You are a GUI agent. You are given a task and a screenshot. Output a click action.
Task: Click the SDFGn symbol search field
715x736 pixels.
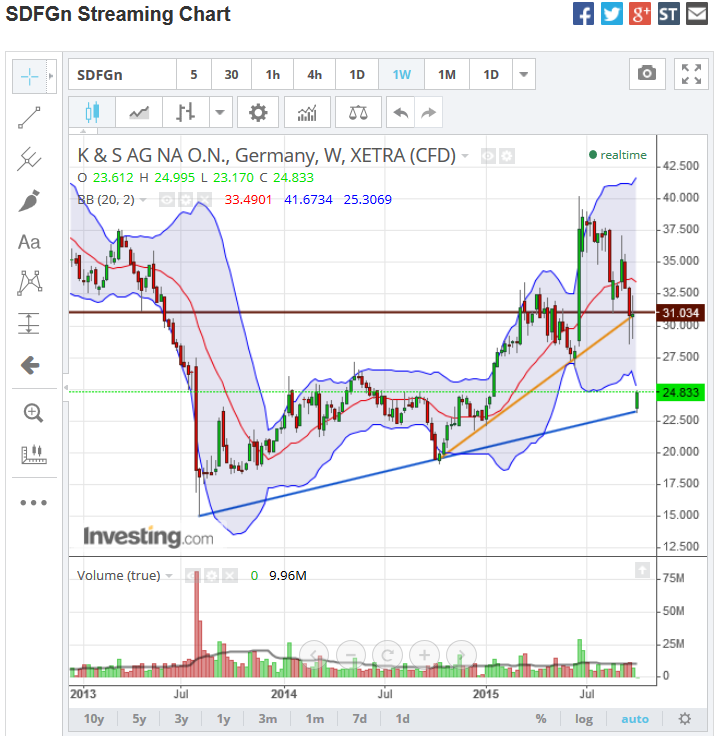tap(122, 74)
